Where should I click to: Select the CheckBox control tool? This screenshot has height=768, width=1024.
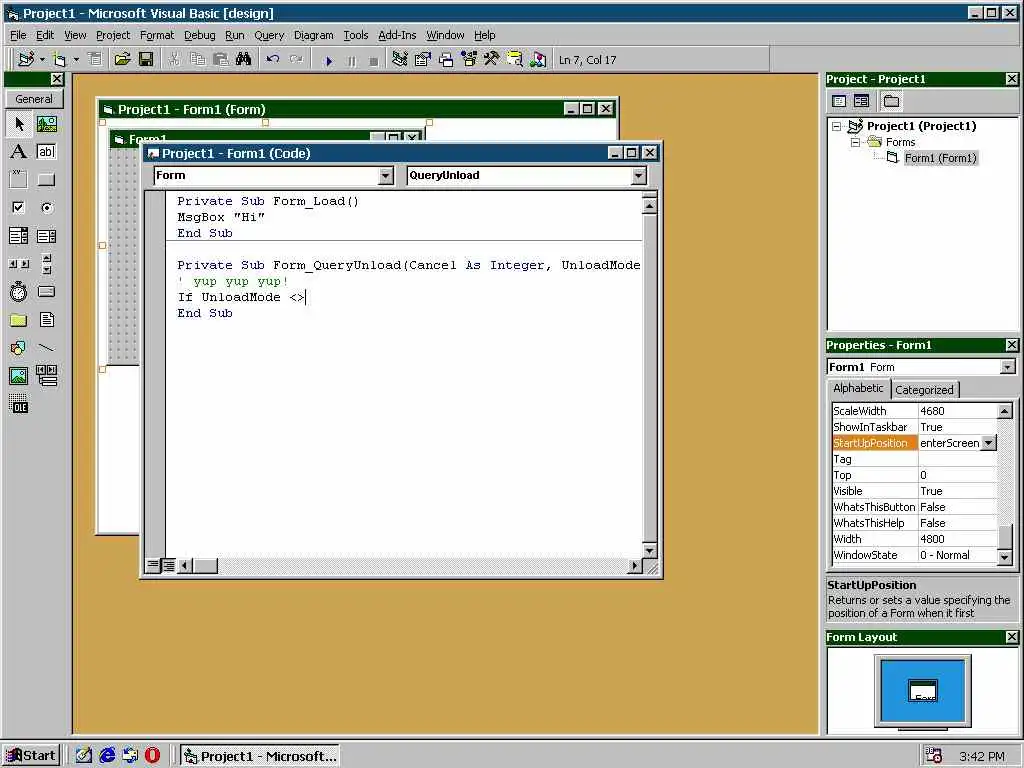19,208
